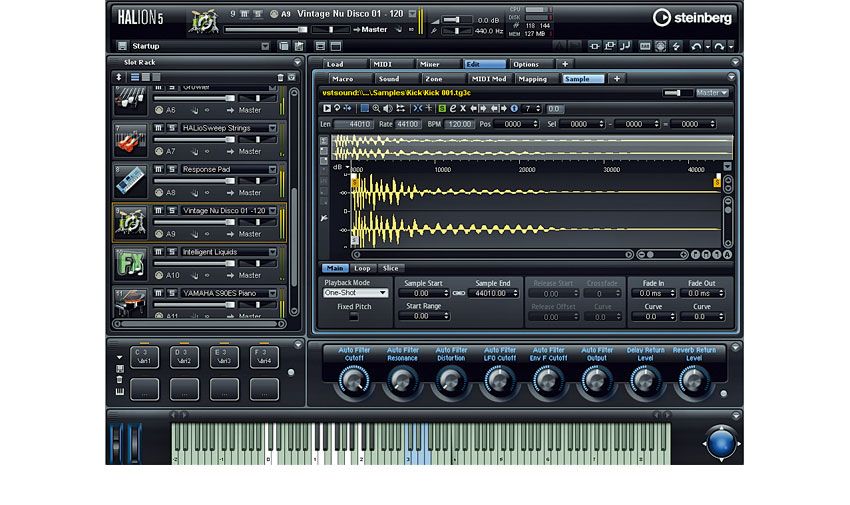Expand the Slot Rack panel menu arrow
Viewport: 850px width, 505px height.
[x=297, y=62]
